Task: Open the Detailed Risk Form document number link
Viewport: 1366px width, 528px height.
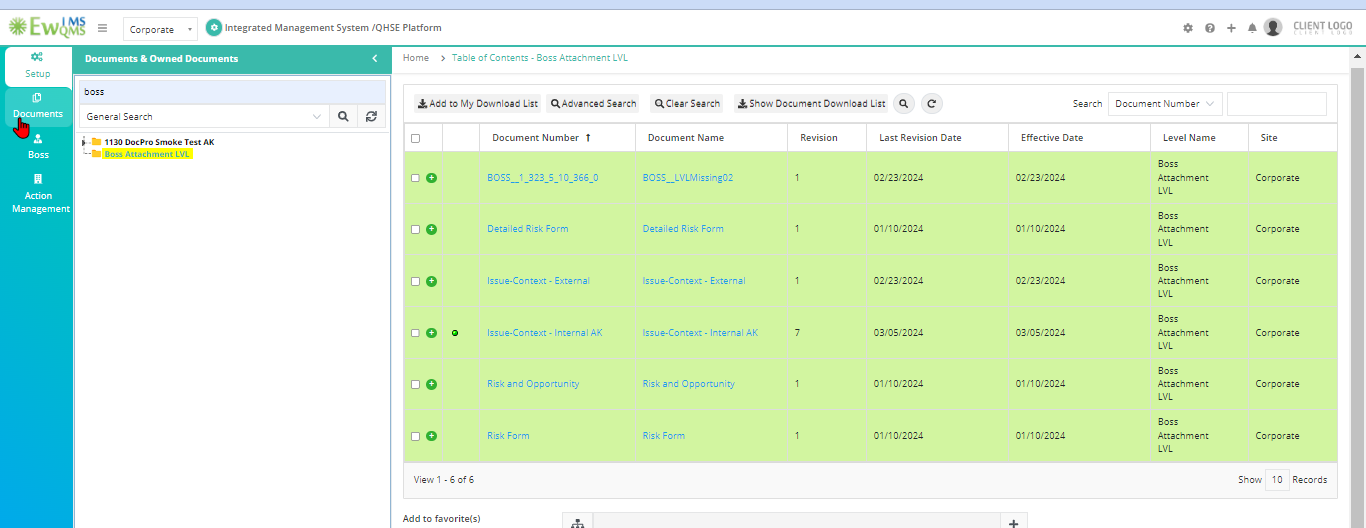Action: pos(528,229)
